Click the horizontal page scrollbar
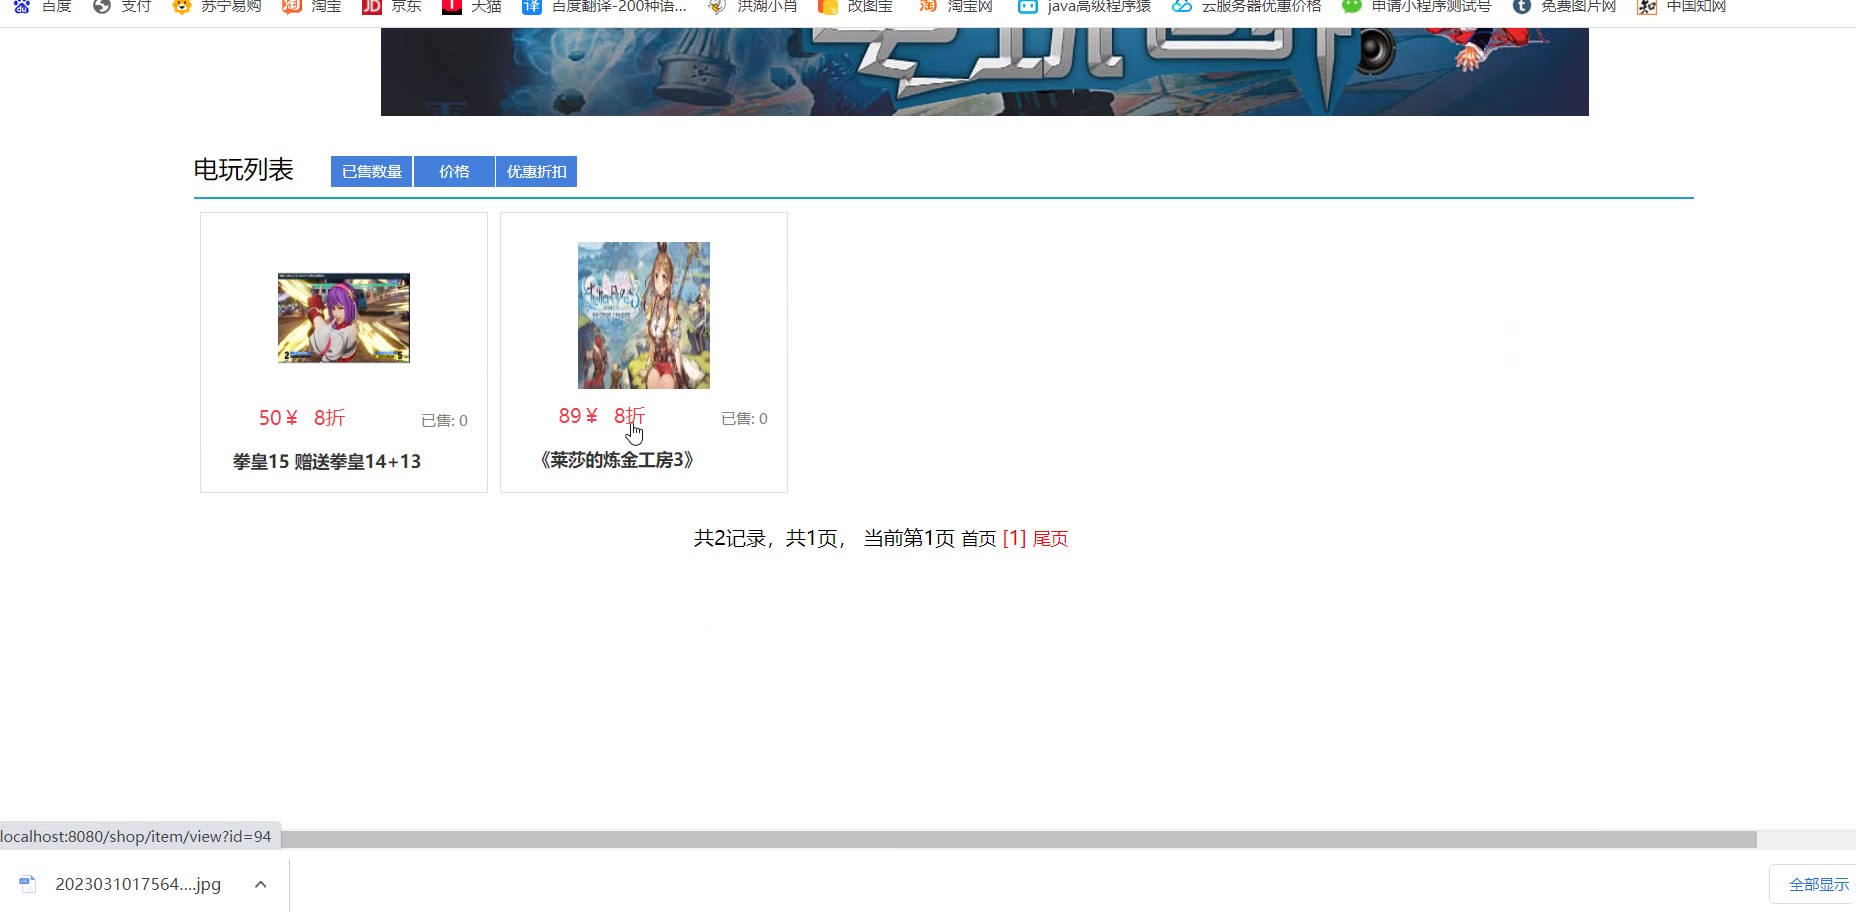This screenshot has height=912, width=1856. click(1018, 840)
